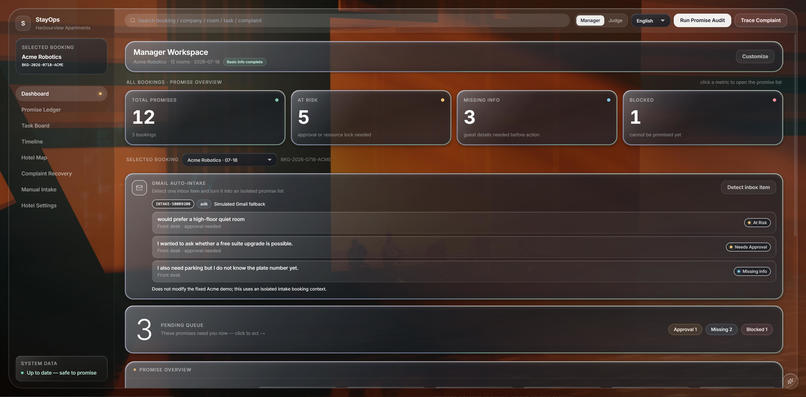This screenshot has width=806, height=397.
Task: Open Complaint Recovery in sidebar
Action: click(x=61, y=173)
